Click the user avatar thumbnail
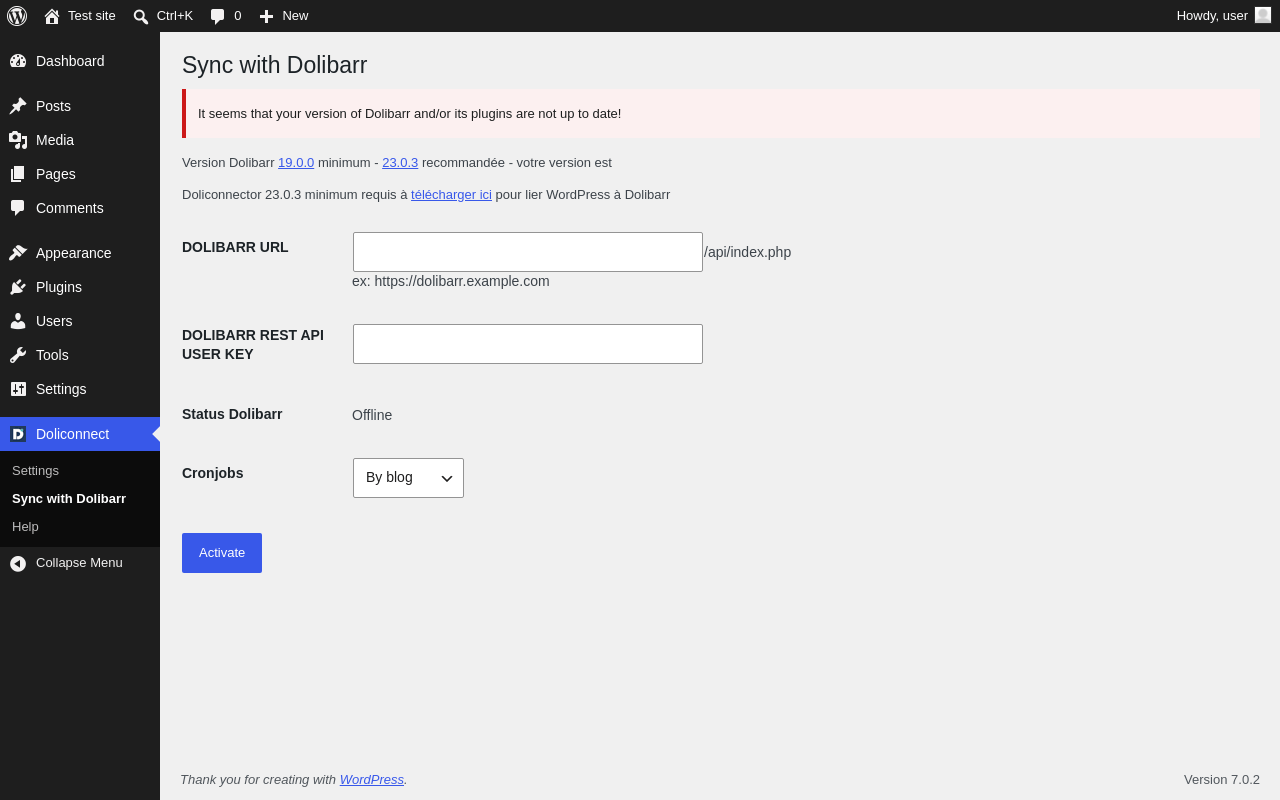This screenshot has height=800, width=1280. click(1263, 15)
